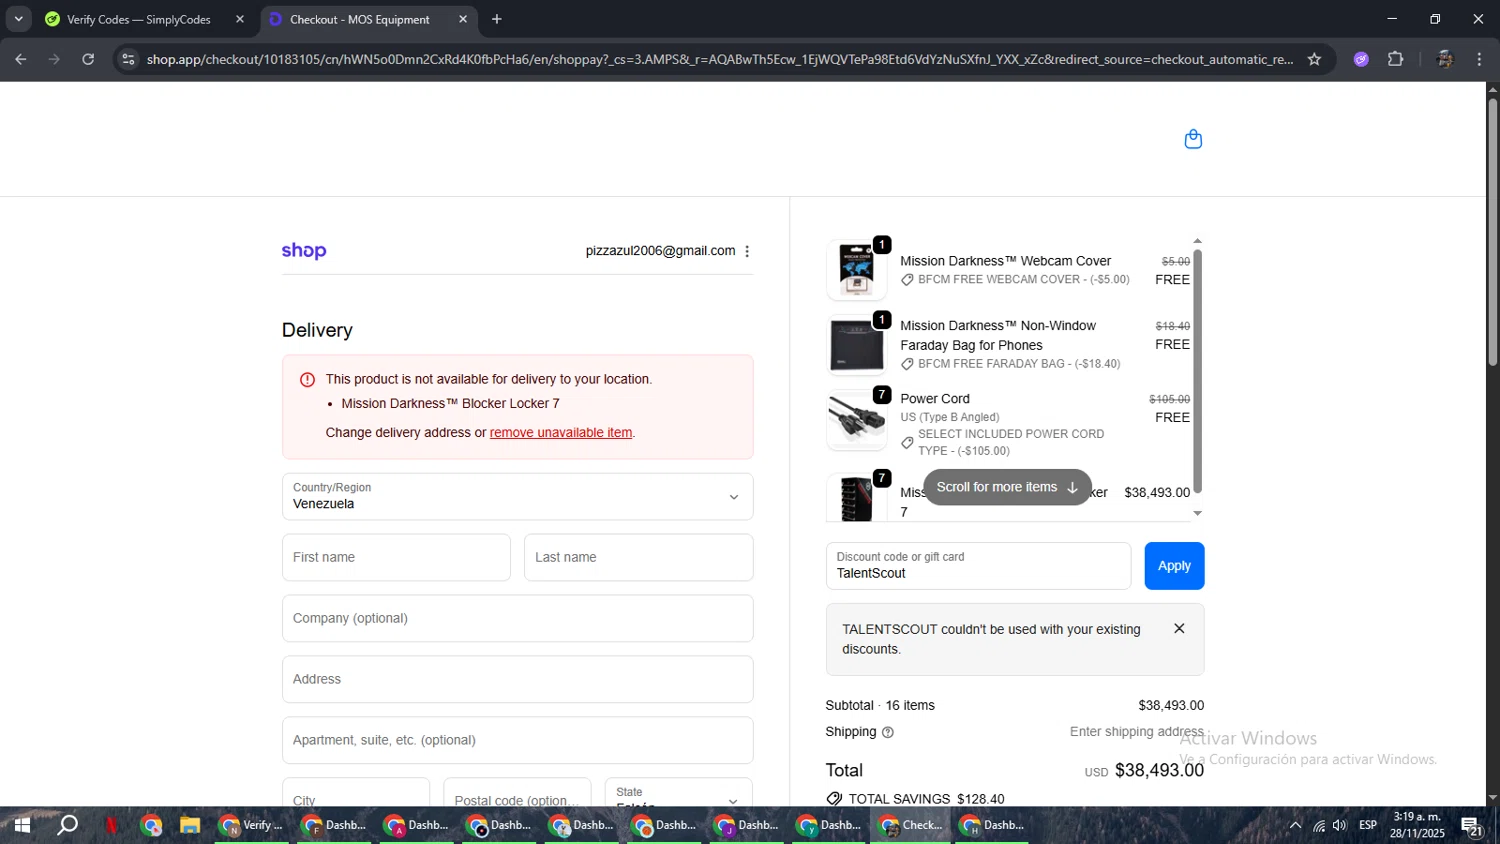Click Scroll for more items button
The height and width of the screenshot is (844, 1500).
(1007, 487)
